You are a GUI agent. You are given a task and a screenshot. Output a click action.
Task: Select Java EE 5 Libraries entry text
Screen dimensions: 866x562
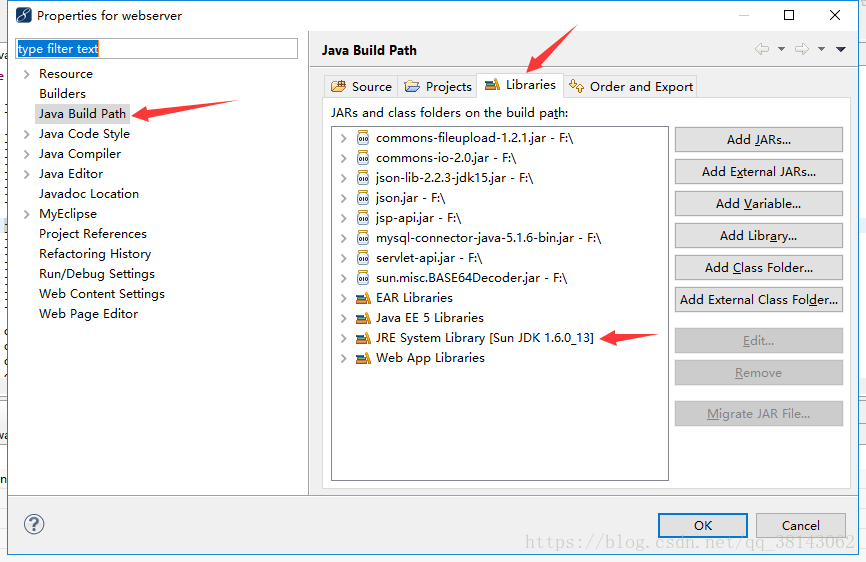point(430,318)
